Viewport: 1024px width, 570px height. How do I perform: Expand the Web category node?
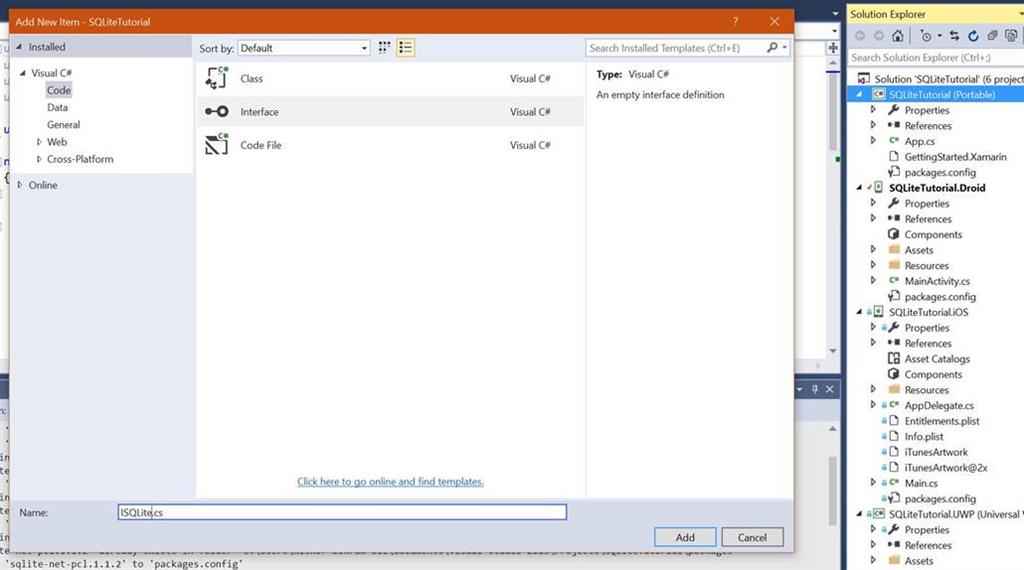click(39, 142)
